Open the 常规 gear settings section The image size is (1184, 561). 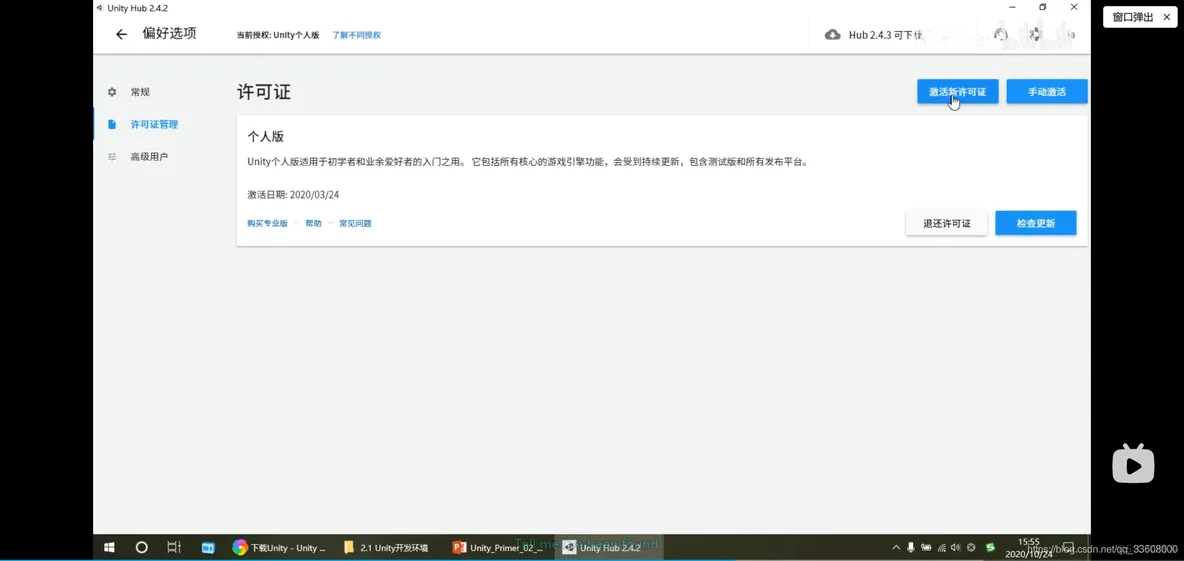[x=112, y=92]
